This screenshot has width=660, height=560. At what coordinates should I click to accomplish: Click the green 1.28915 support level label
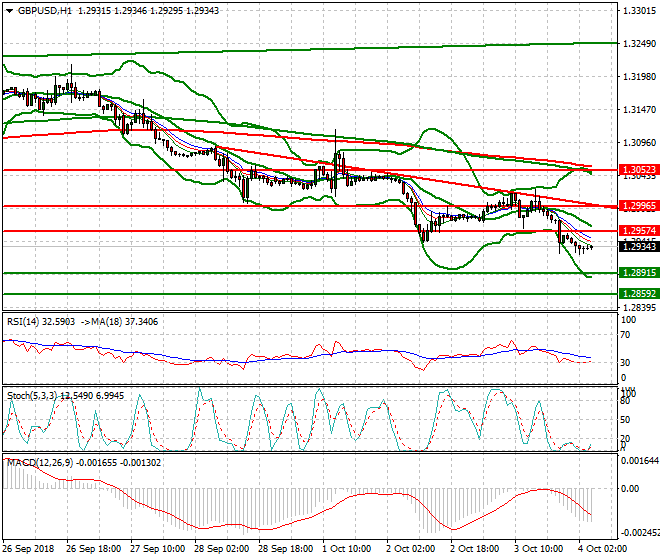[639, 273]
